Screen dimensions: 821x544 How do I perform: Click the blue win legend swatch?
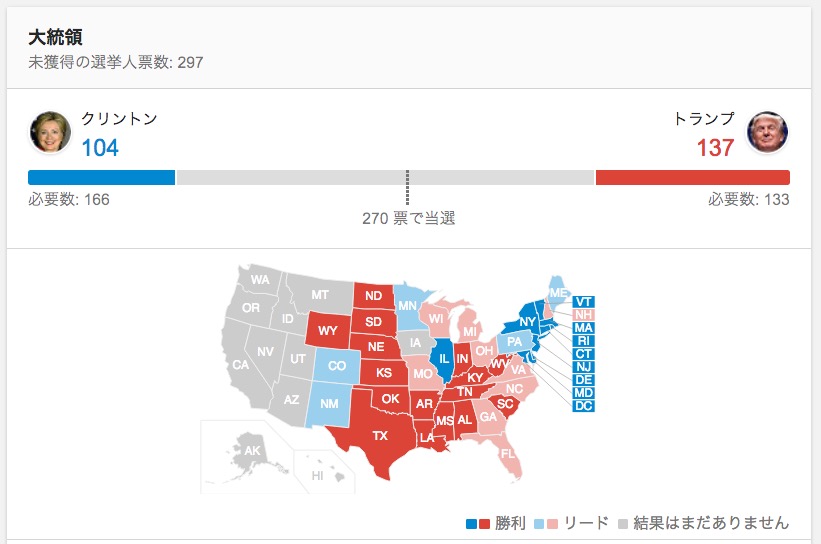[x=472, y=523]
